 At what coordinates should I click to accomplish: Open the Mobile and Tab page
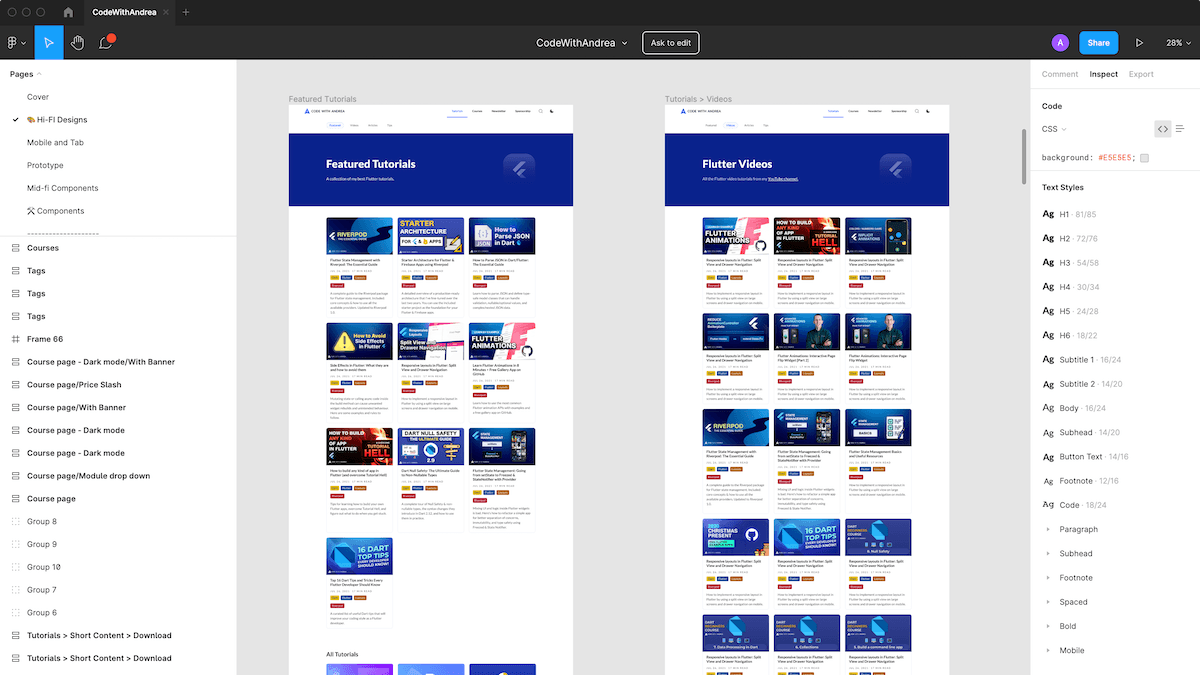pyautogui.click(x=55, y=143)
